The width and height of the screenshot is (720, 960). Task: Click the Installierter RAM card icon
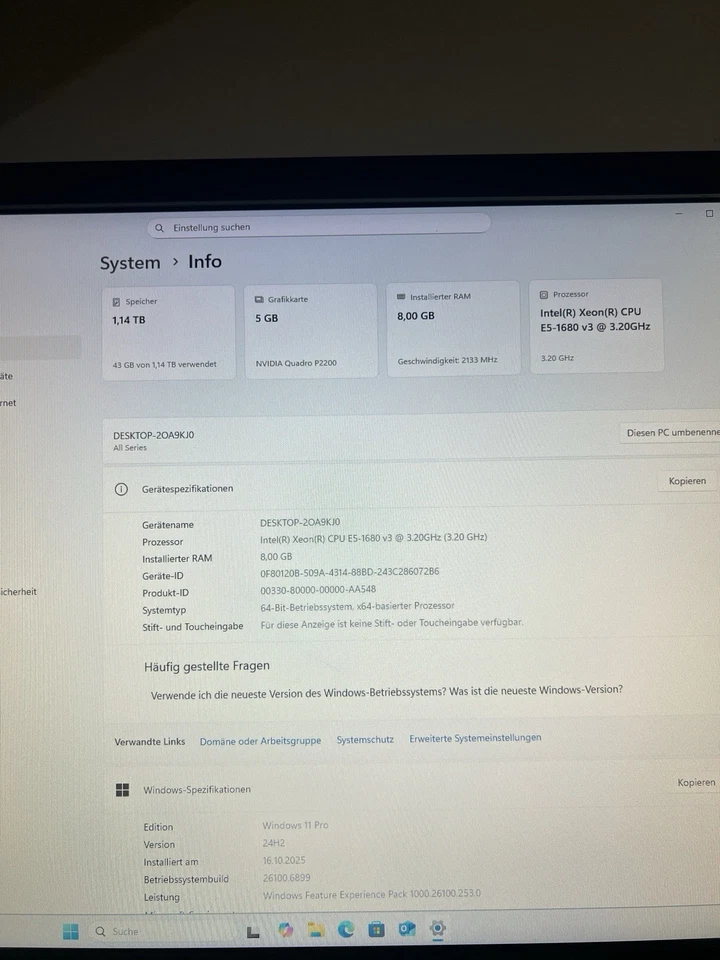click(x=401, y=297)
